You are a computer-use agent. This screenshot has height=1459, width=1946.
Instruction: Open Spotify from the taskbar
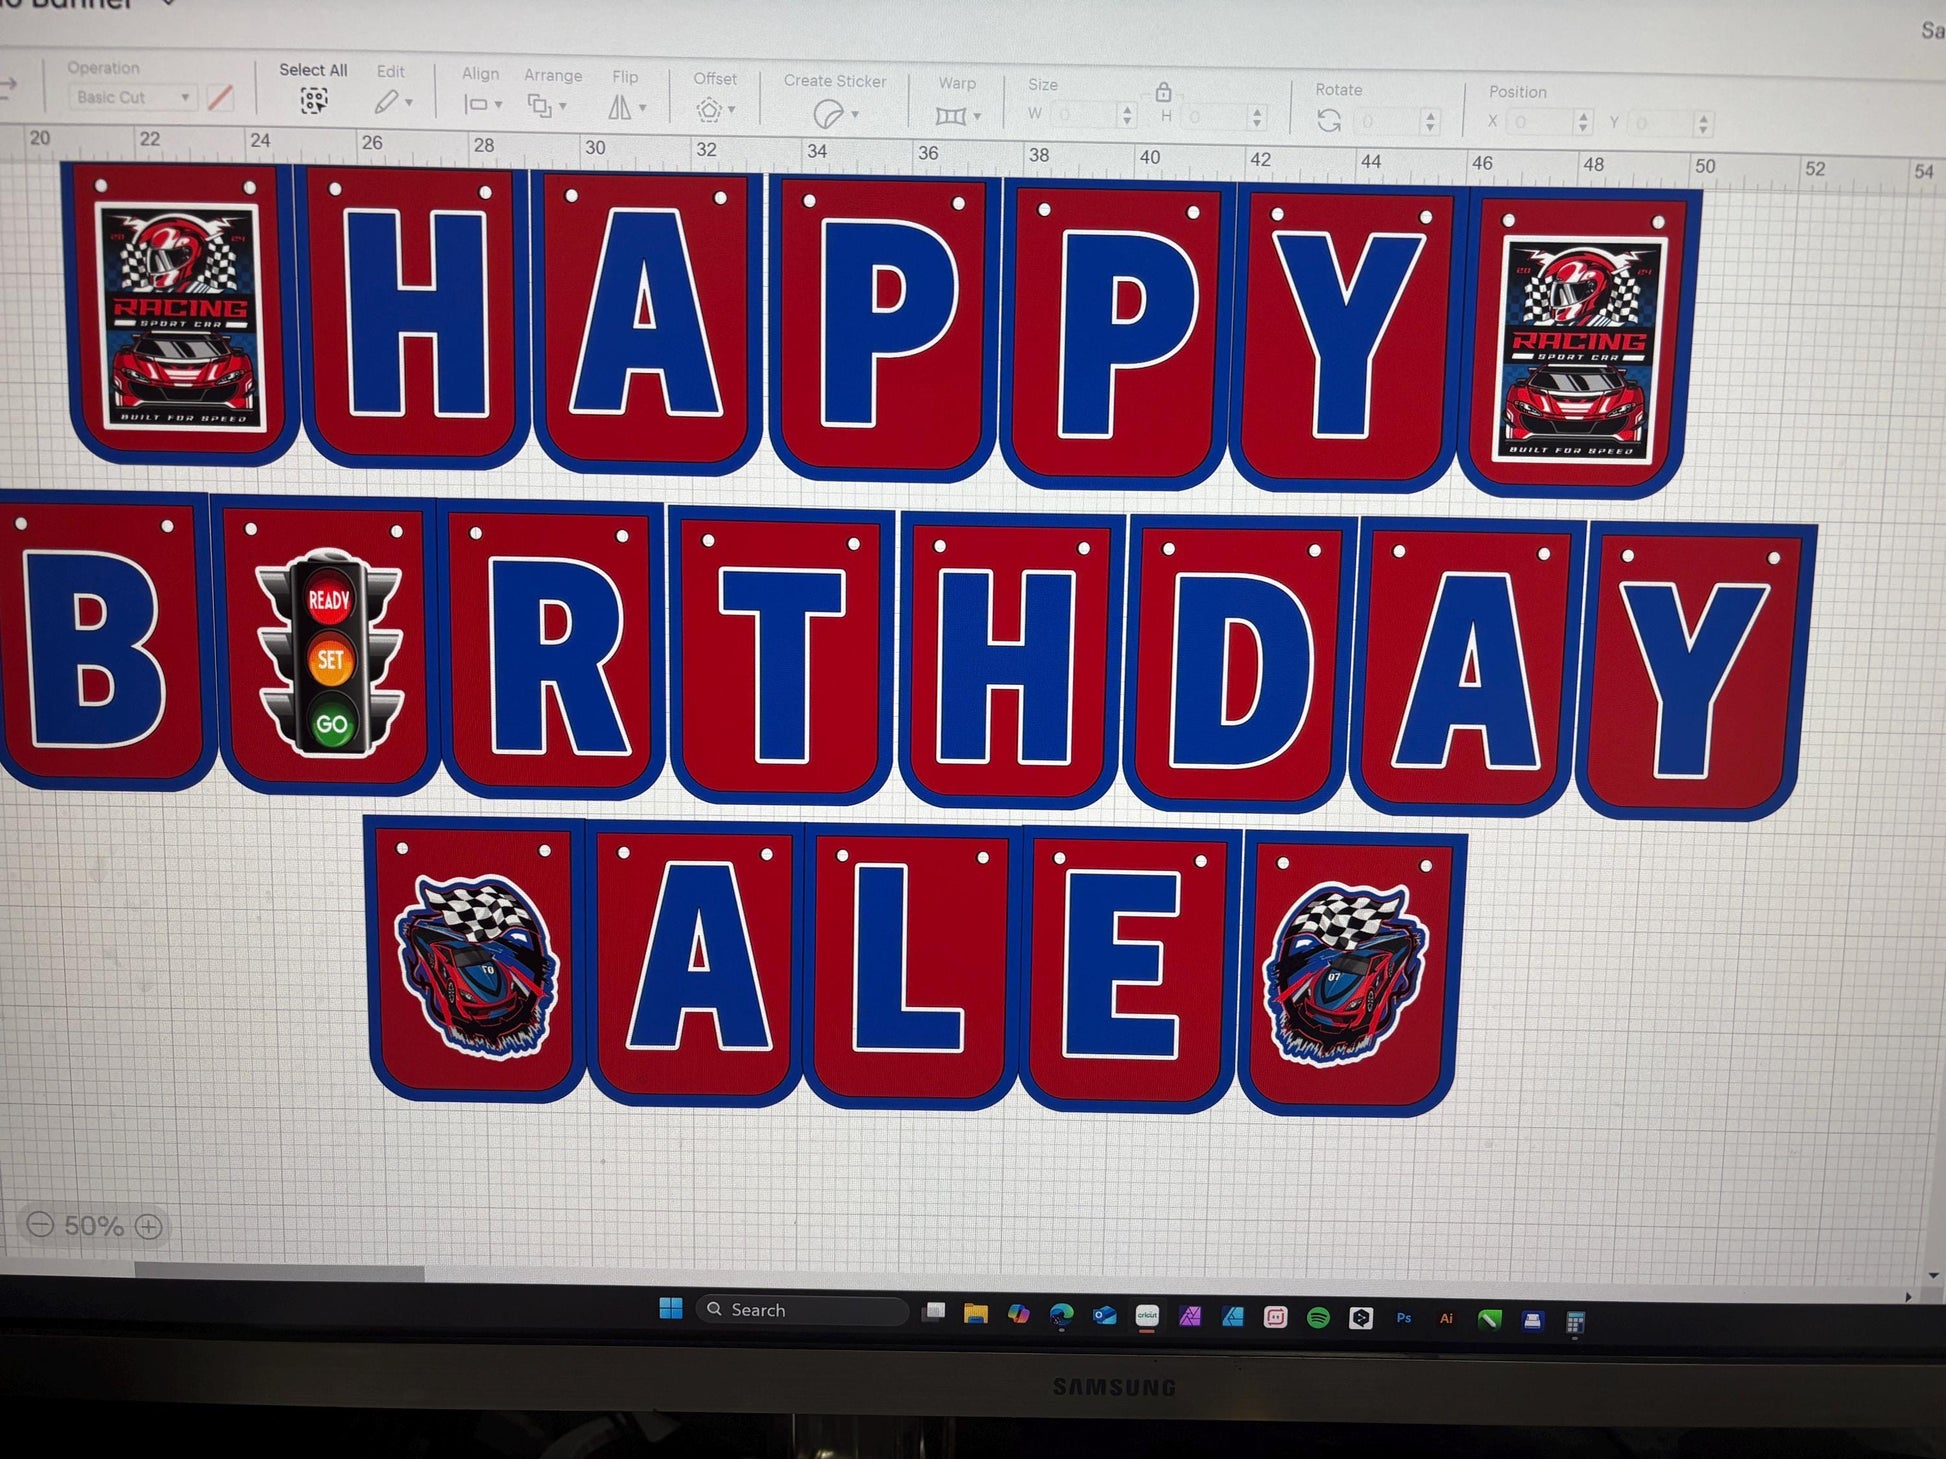pos(1318,1318)
